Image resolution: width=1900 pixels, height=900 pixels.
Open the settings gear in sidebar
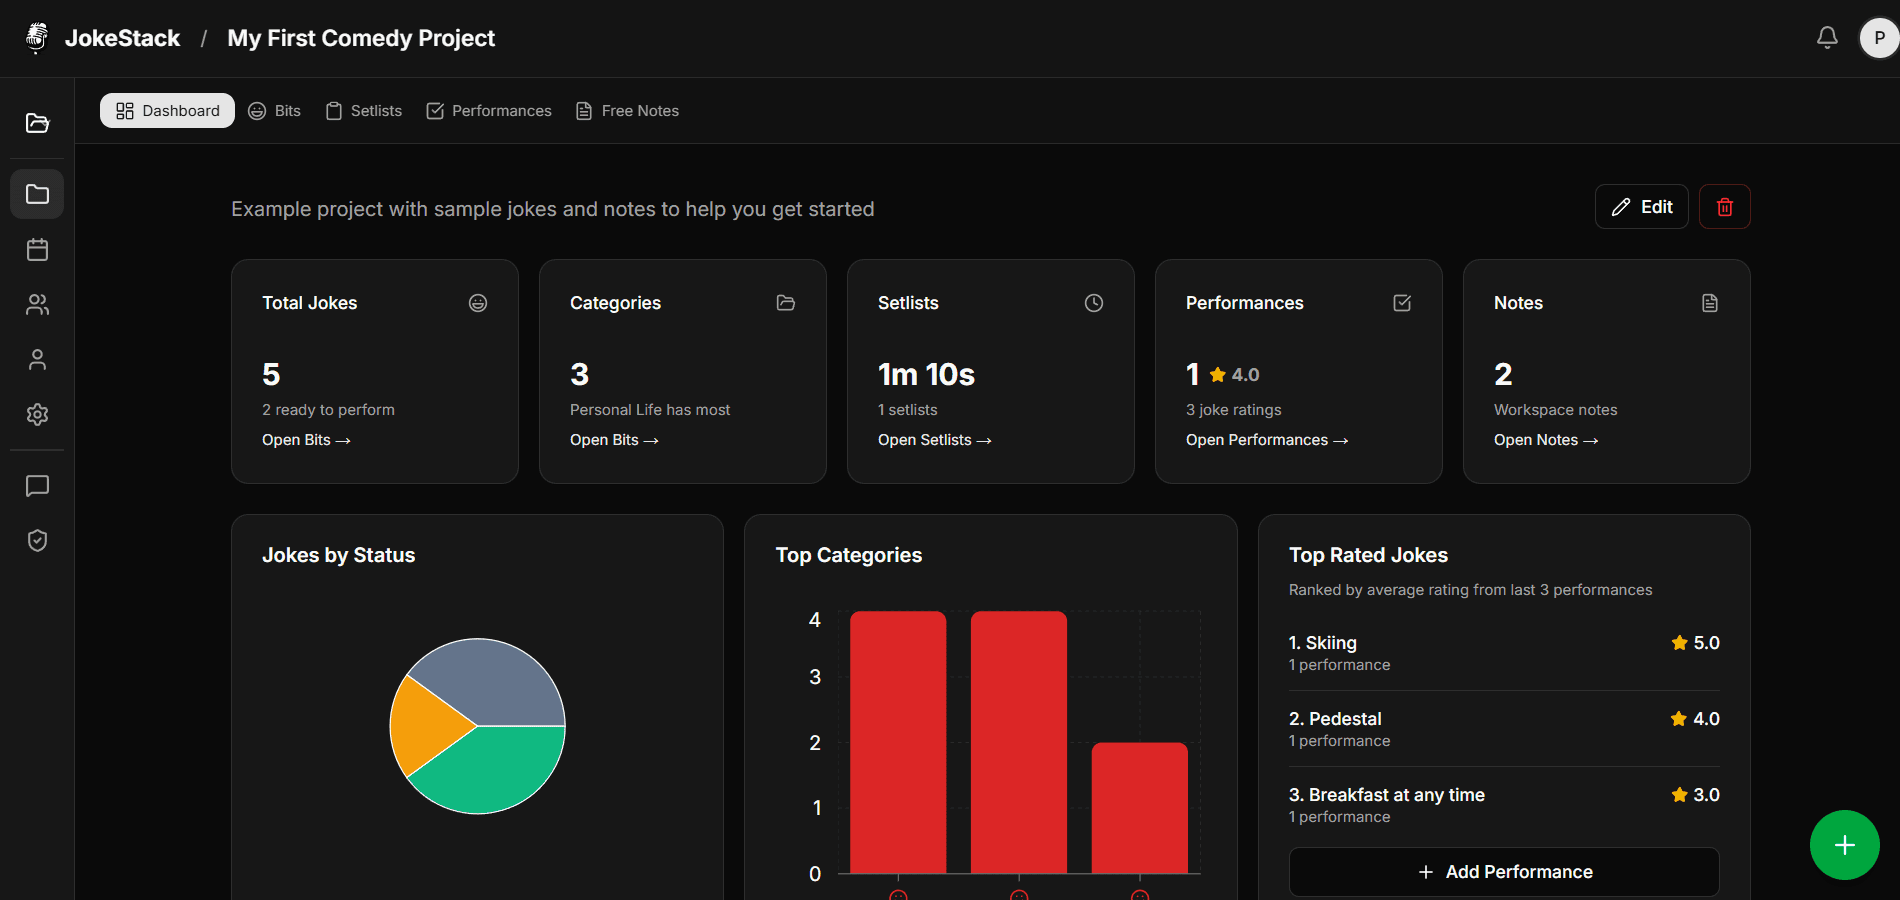point(37,414)
